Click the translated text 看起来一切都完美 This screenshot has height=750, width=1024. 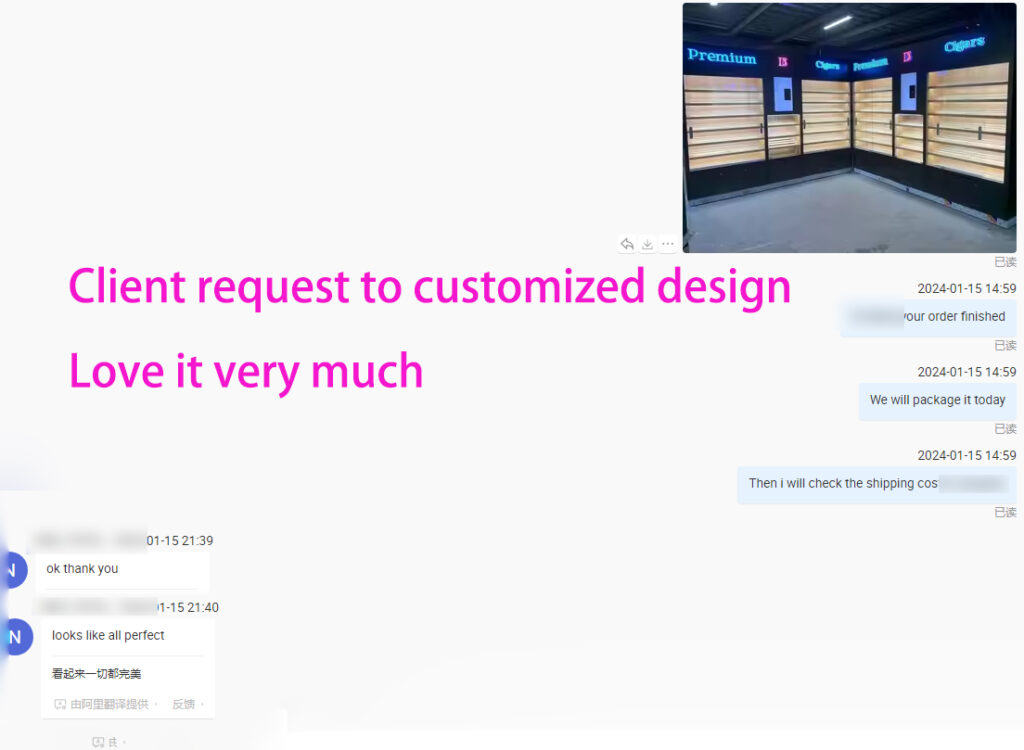[x=97, y=674]
